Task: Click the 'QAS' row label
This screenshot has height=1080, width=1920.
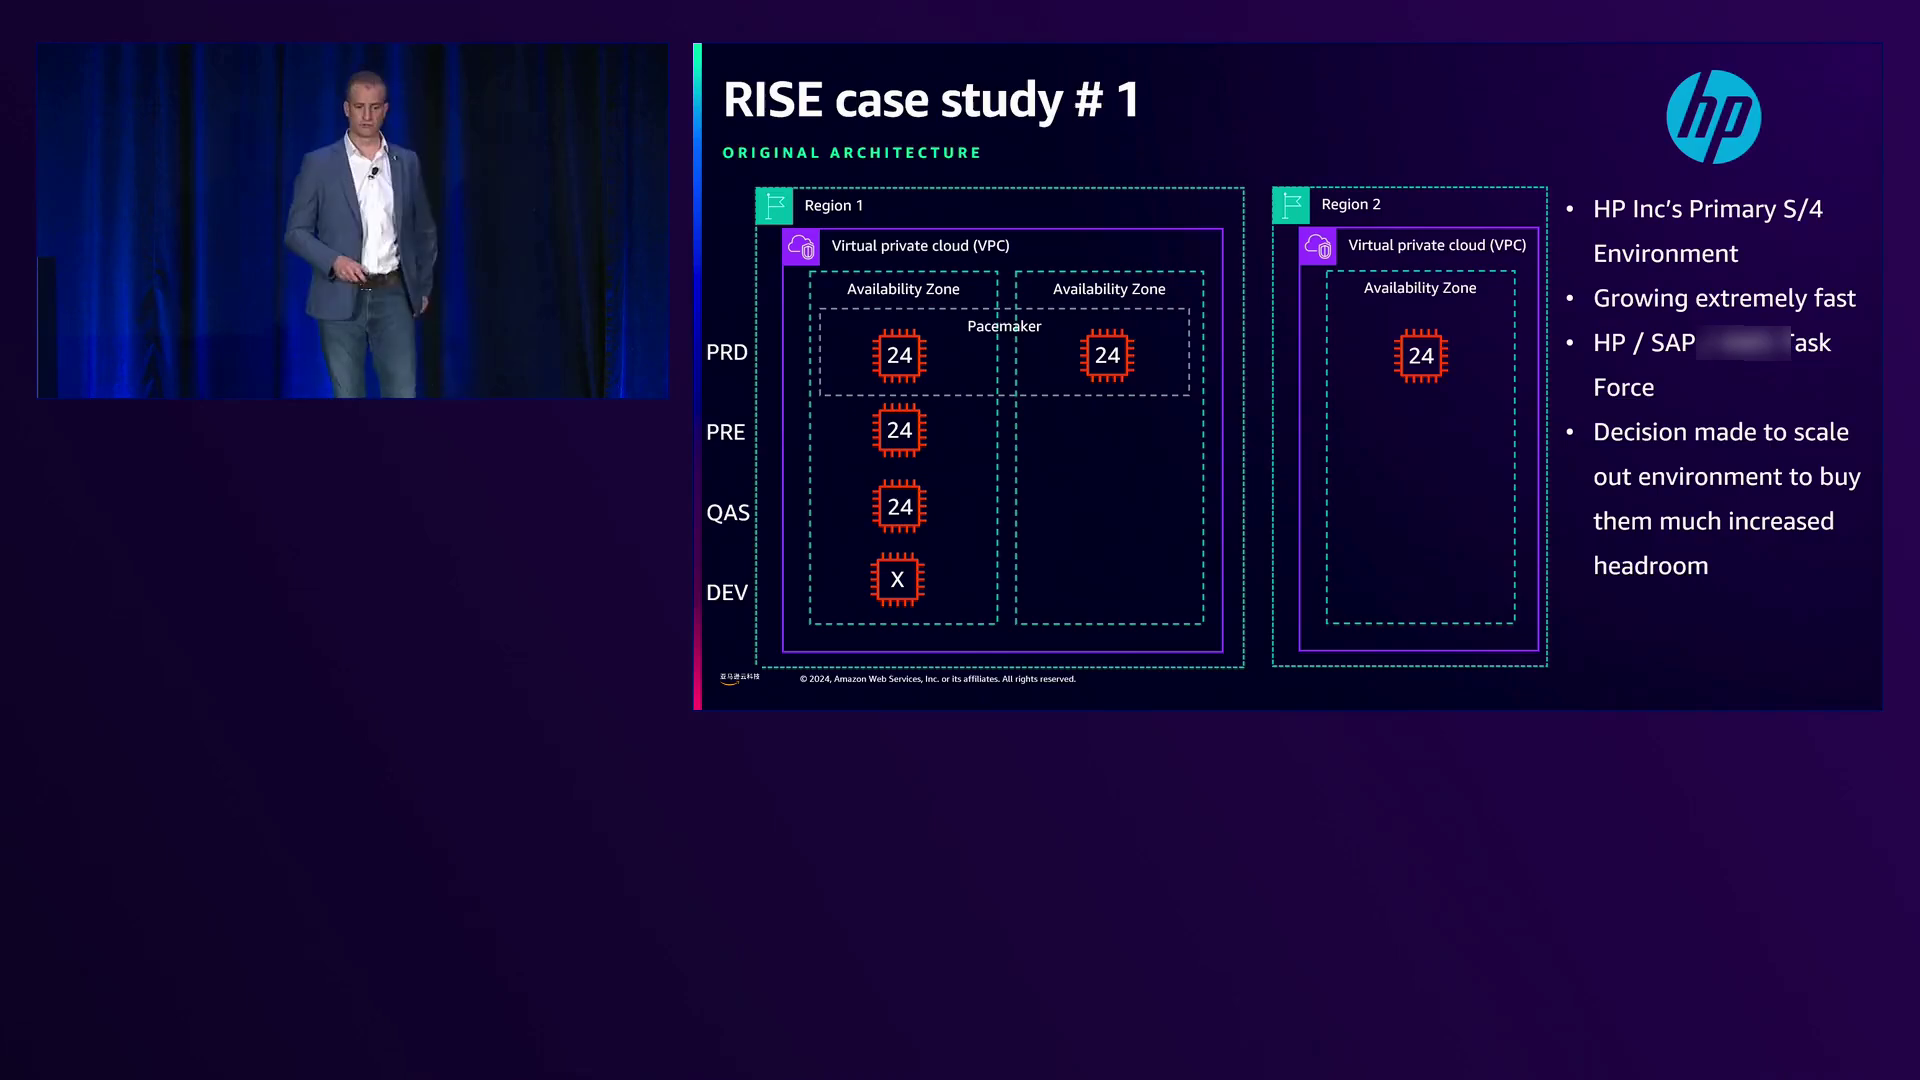Action: (x=728, y=513)
